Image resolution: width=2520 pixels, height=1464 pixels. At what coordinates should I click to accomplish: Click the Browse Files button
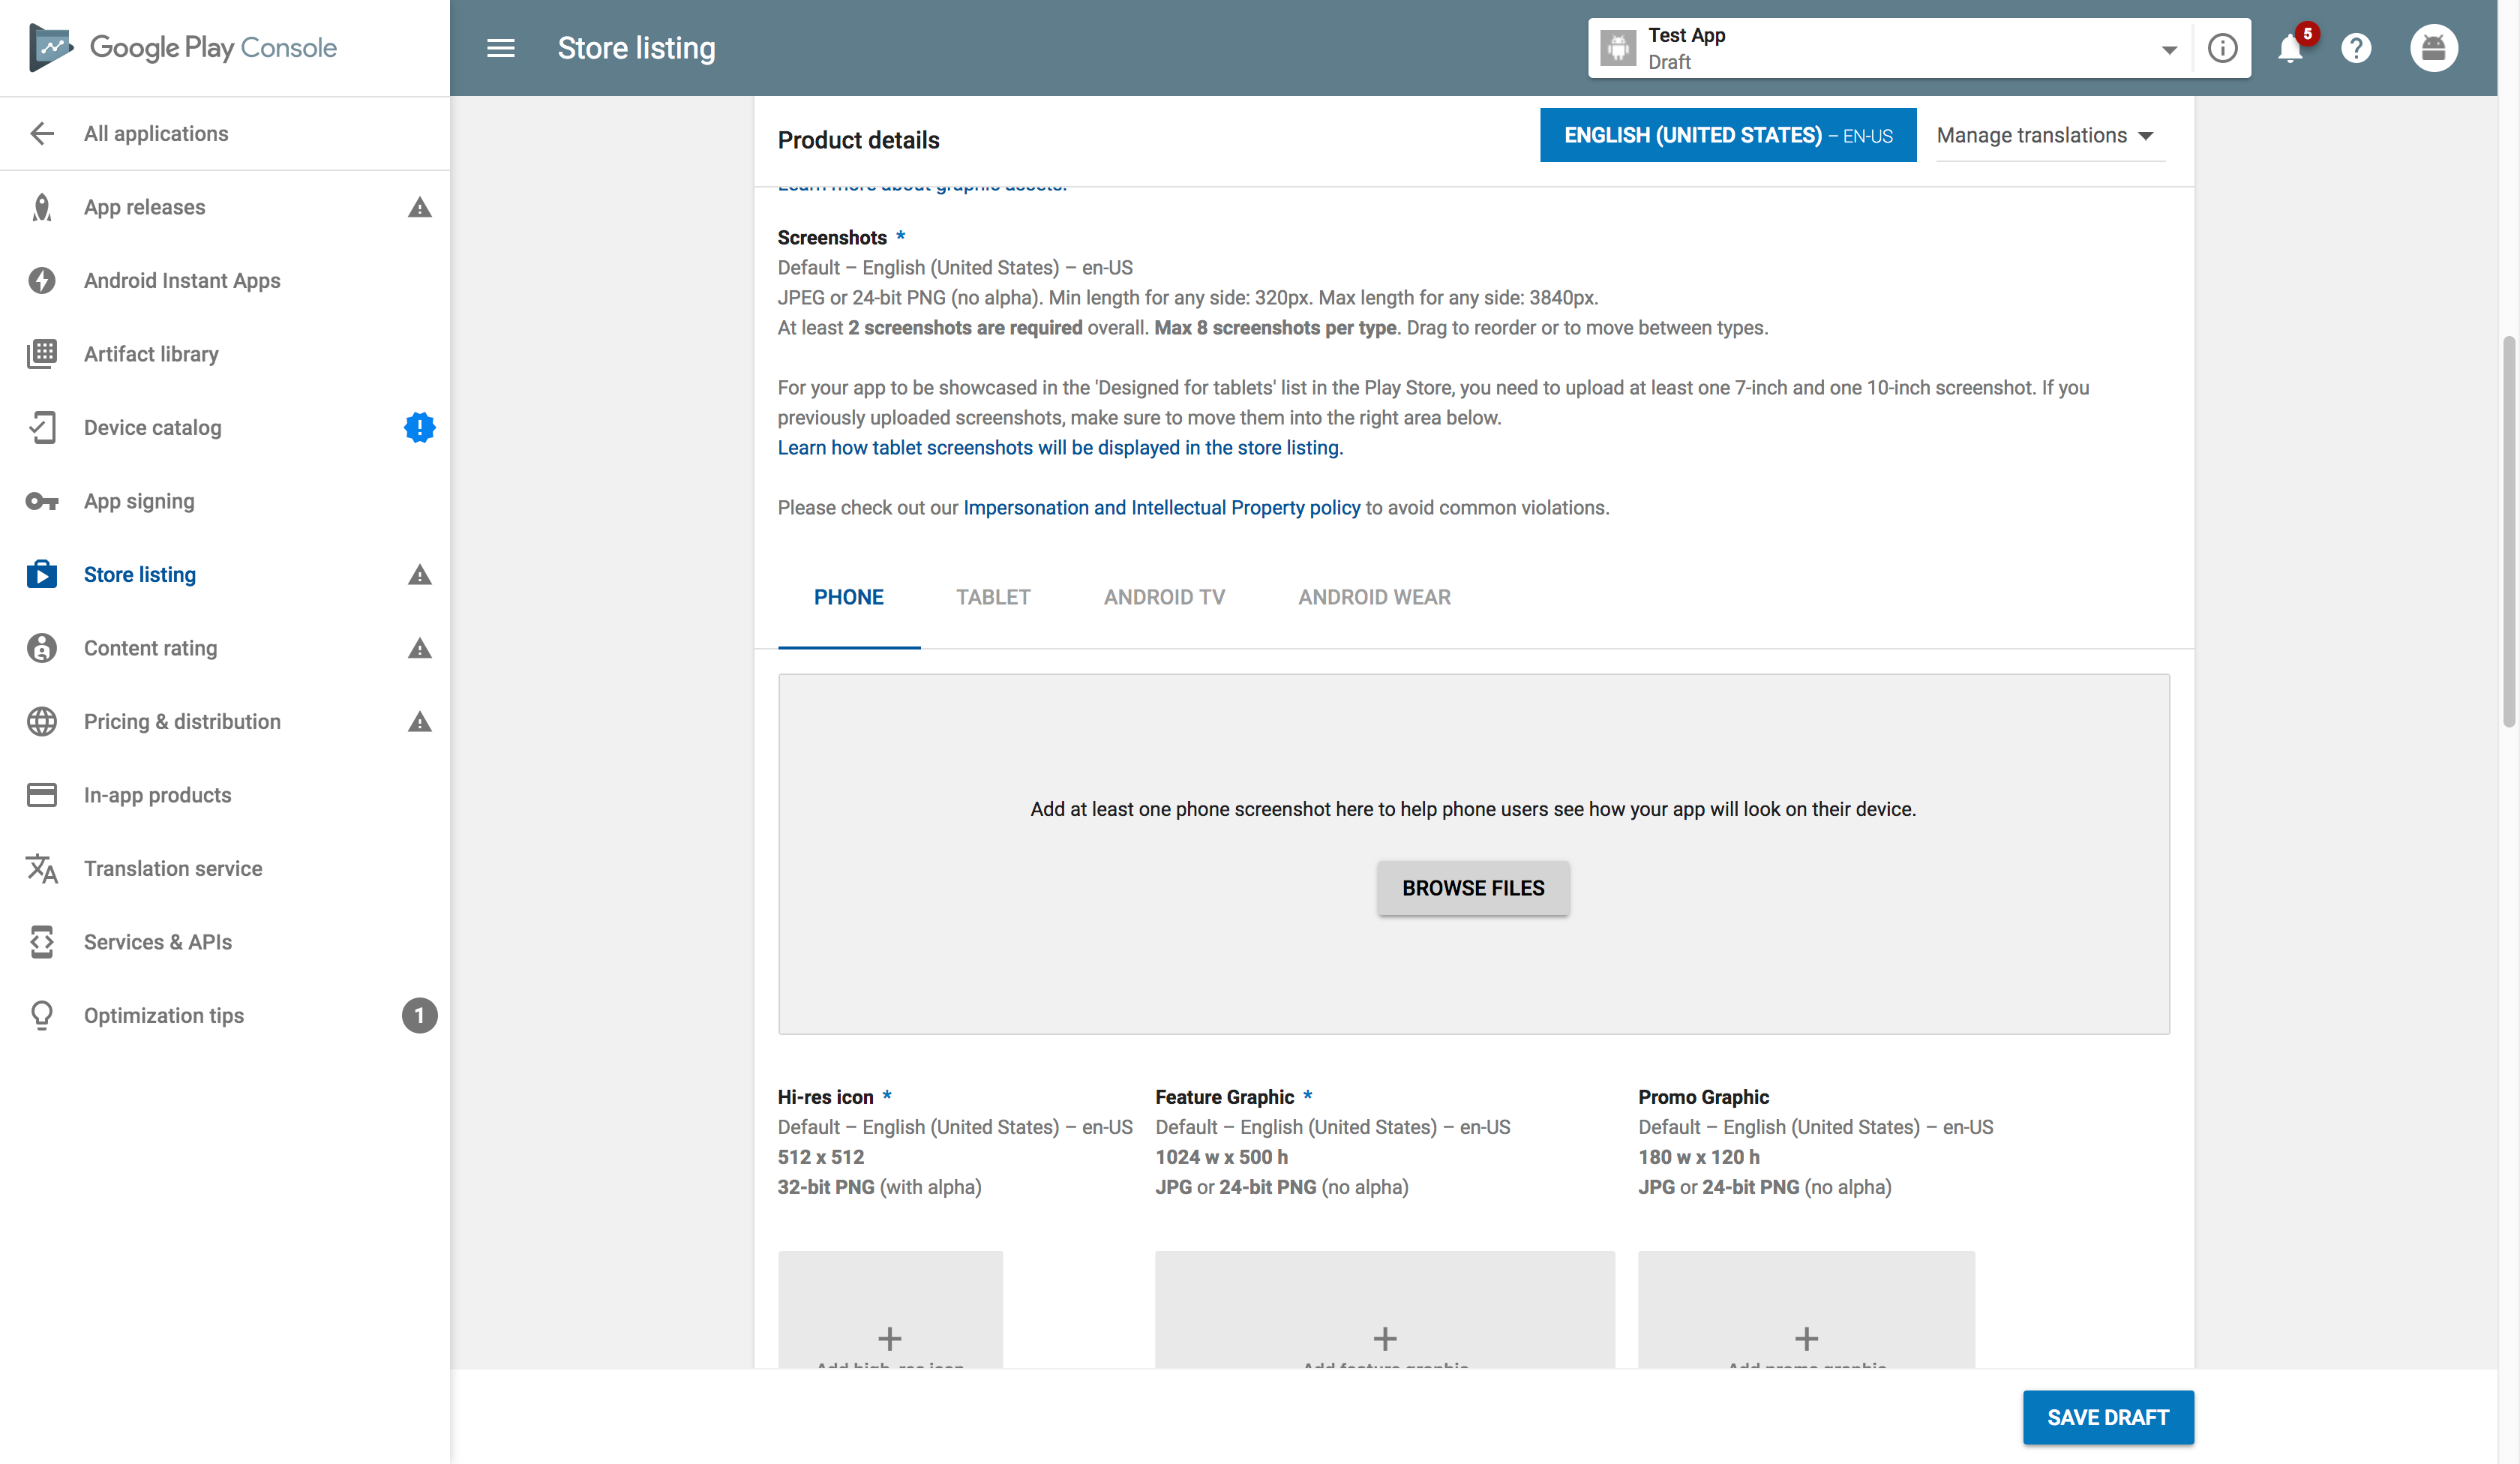coord(1472,888)
